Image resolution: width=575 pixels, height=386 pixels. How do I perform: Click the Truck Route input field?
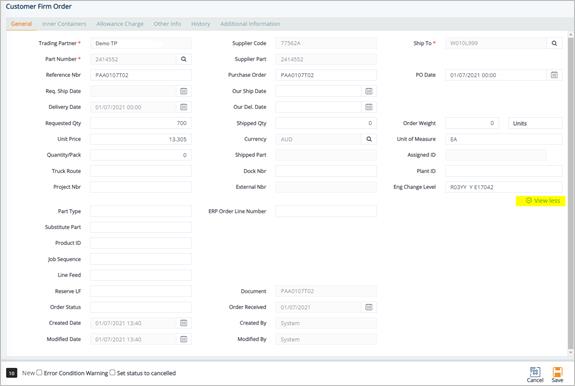(x=141, y=171)
